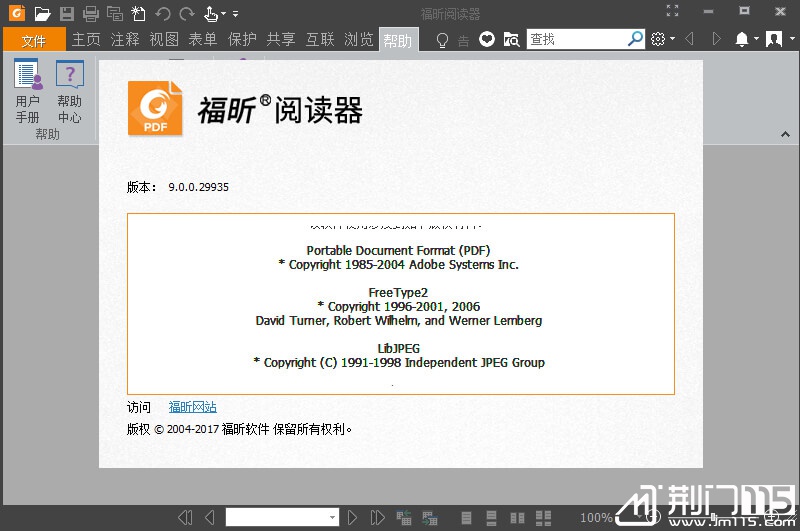Image resolution: width=800 pixels, height=531 pixels.
Task: Select continuous page view mode
Action: click(x=491, y=518)
